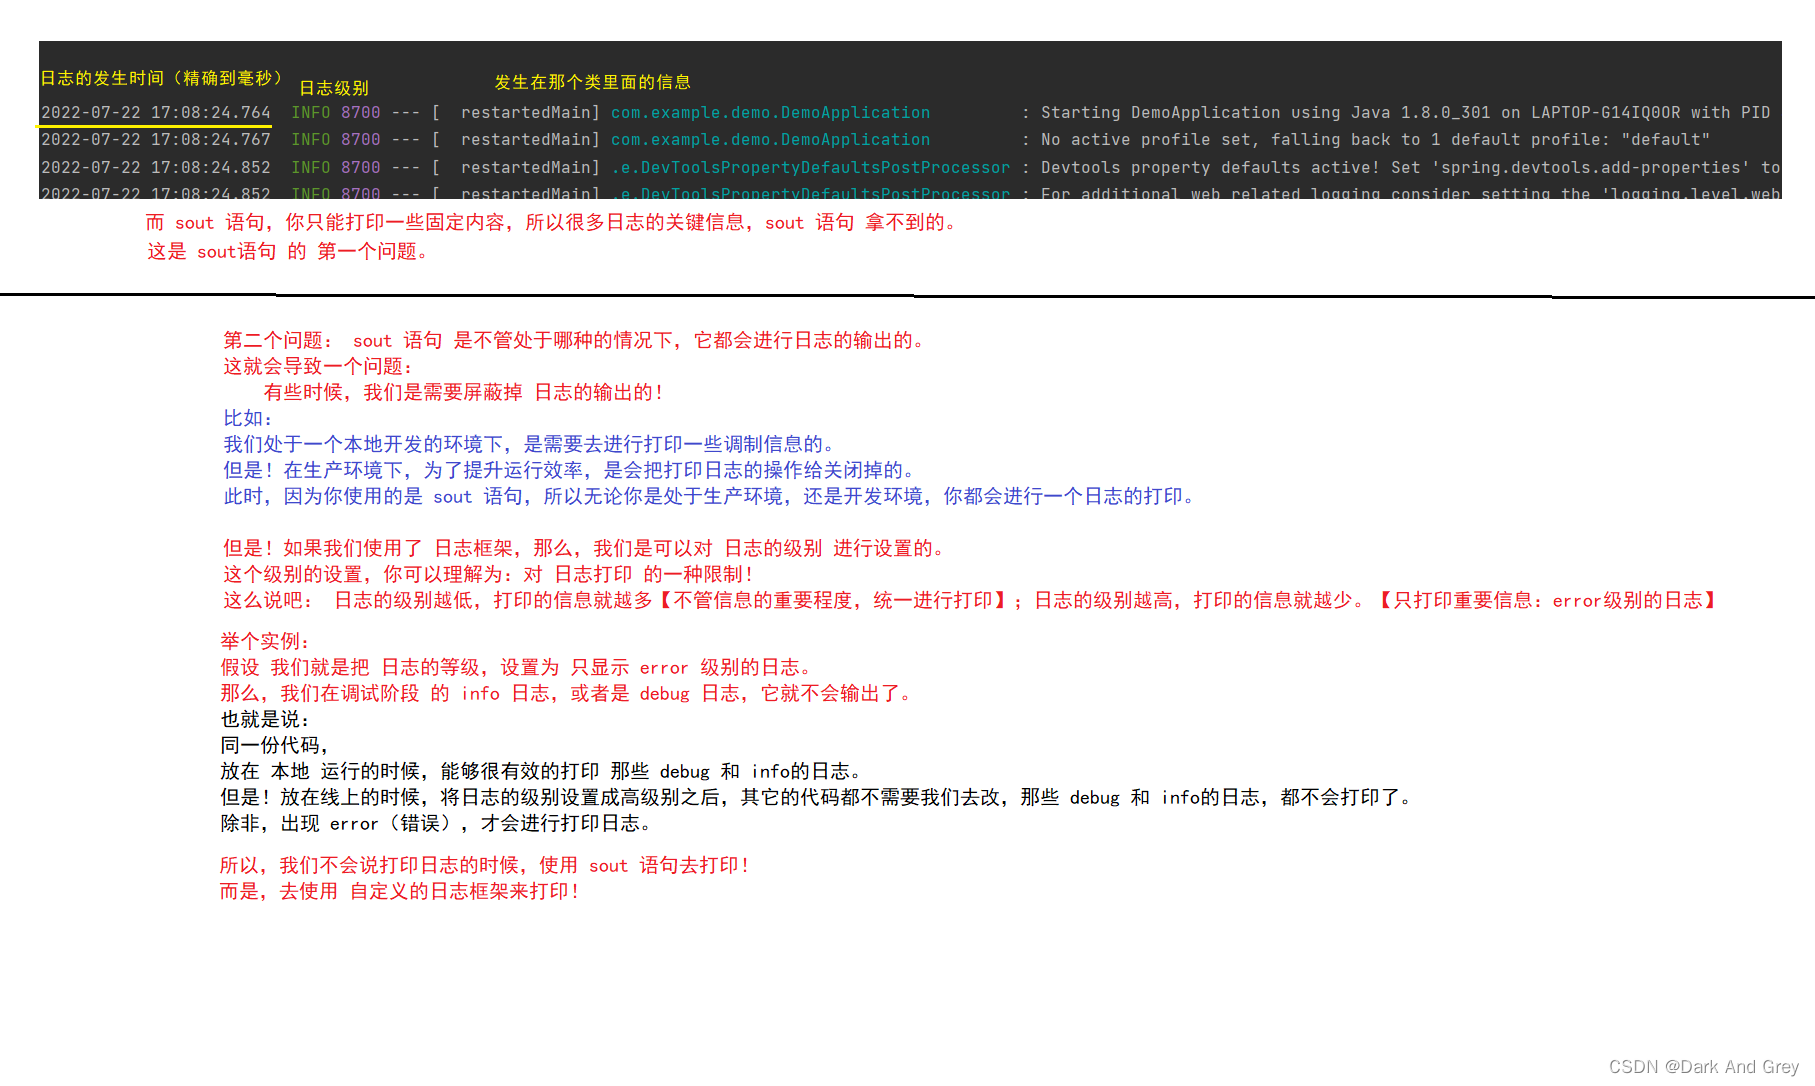Click DevToolsPropertyDefaultsPostProcessor in the Devtools property row
Image resolution: width=1815 pixels, height=1086 pixels.
click(x=810, y=168)
